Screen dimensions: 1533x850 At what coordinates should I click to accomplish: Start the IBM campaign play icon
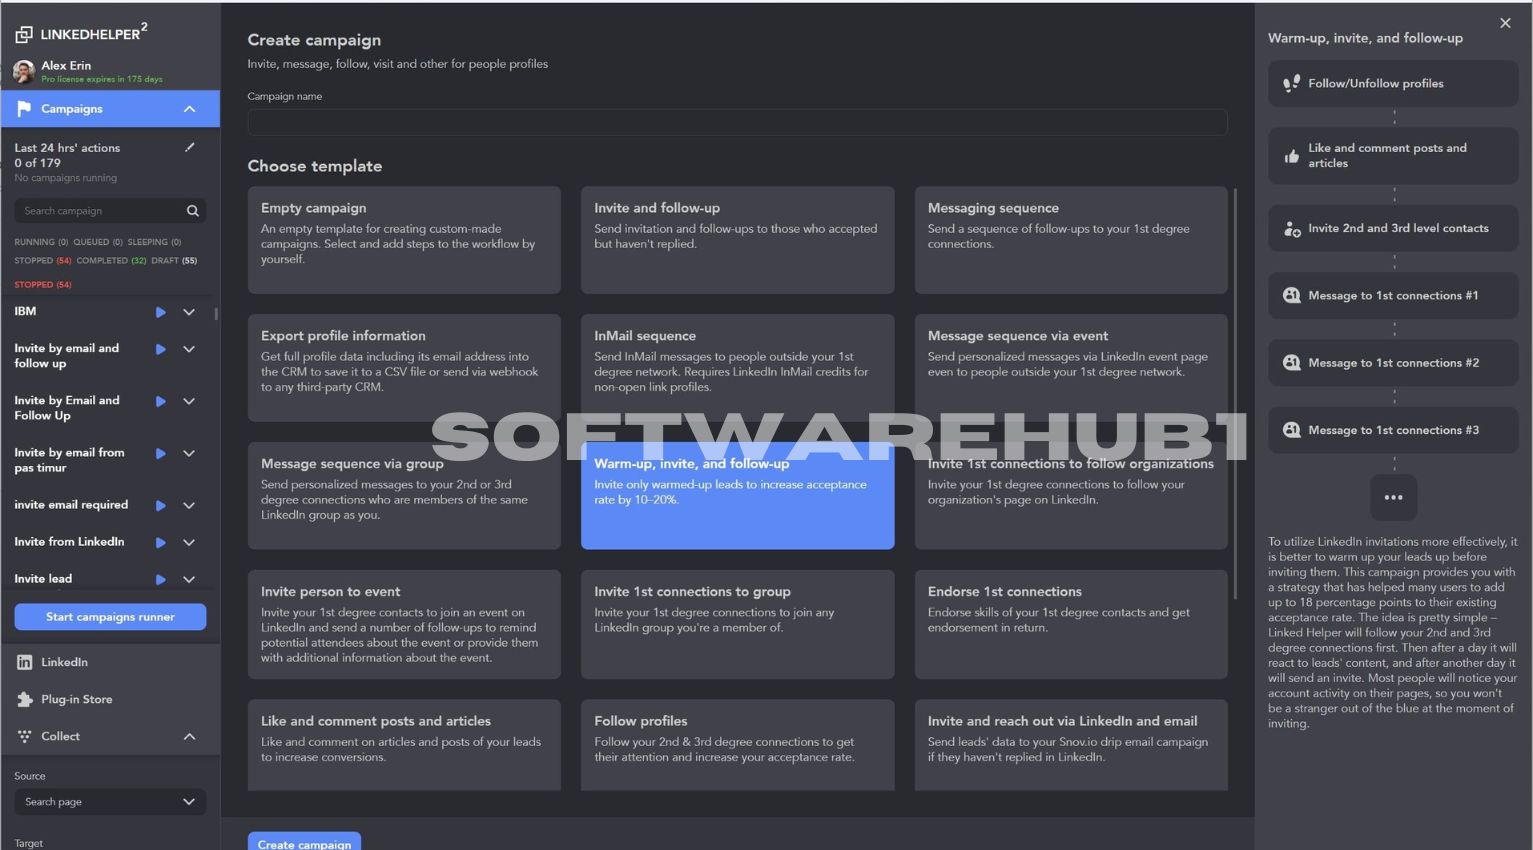click(x=160, y=312)
